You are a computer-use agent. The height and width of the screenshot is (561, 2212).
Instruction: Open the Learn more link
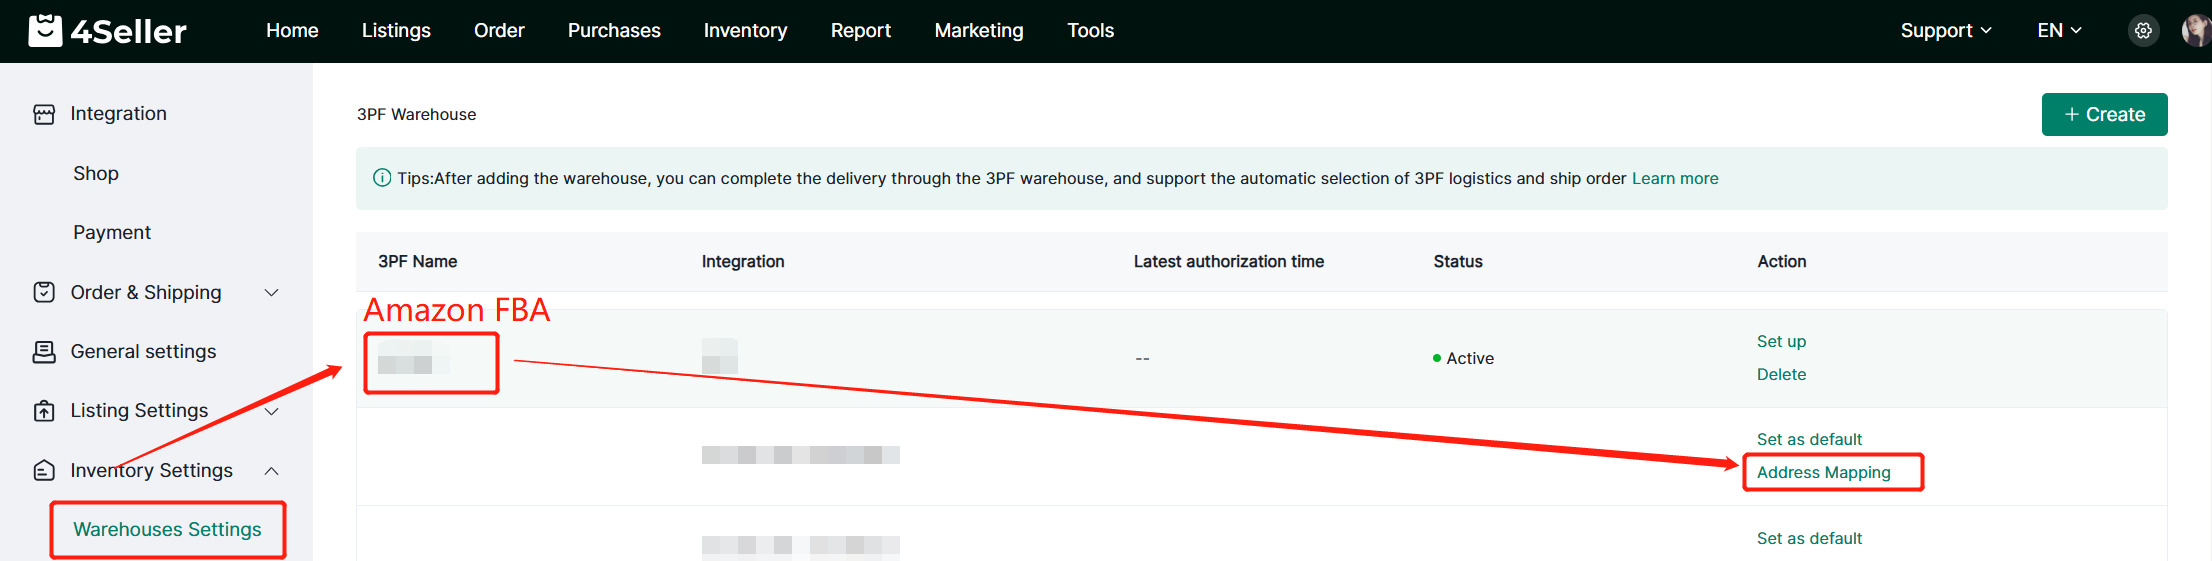[x=1675, y=178]
